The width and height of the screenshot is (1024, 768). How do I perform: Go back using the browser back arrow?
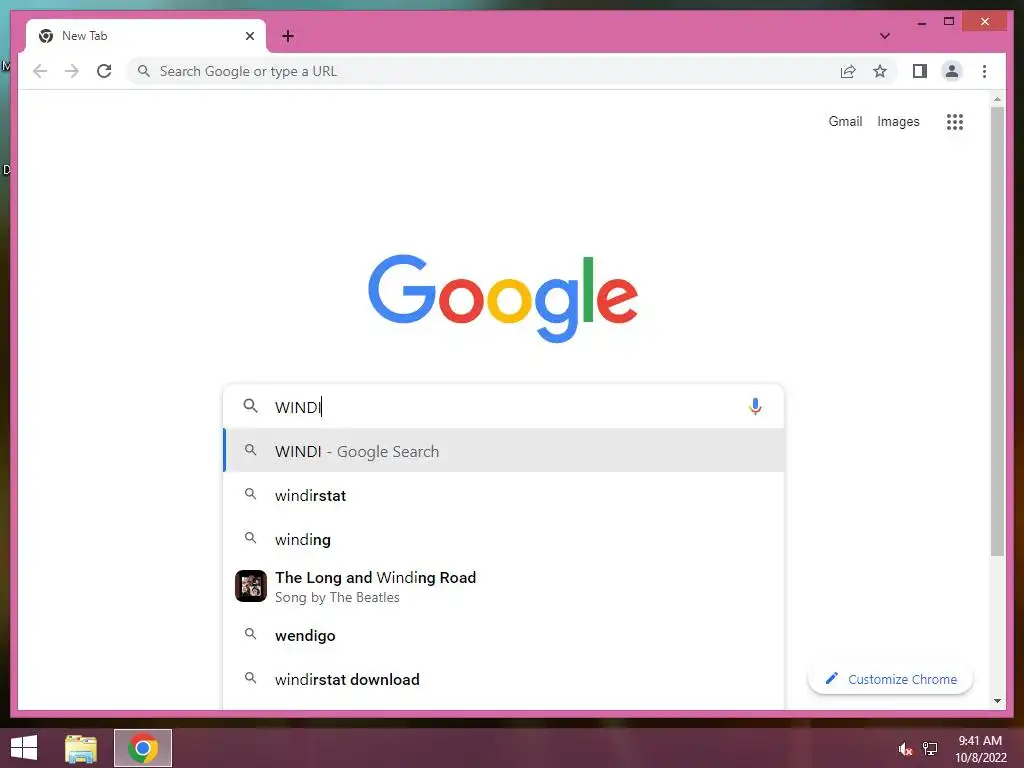pyautogui.click(x=40, y=71)
